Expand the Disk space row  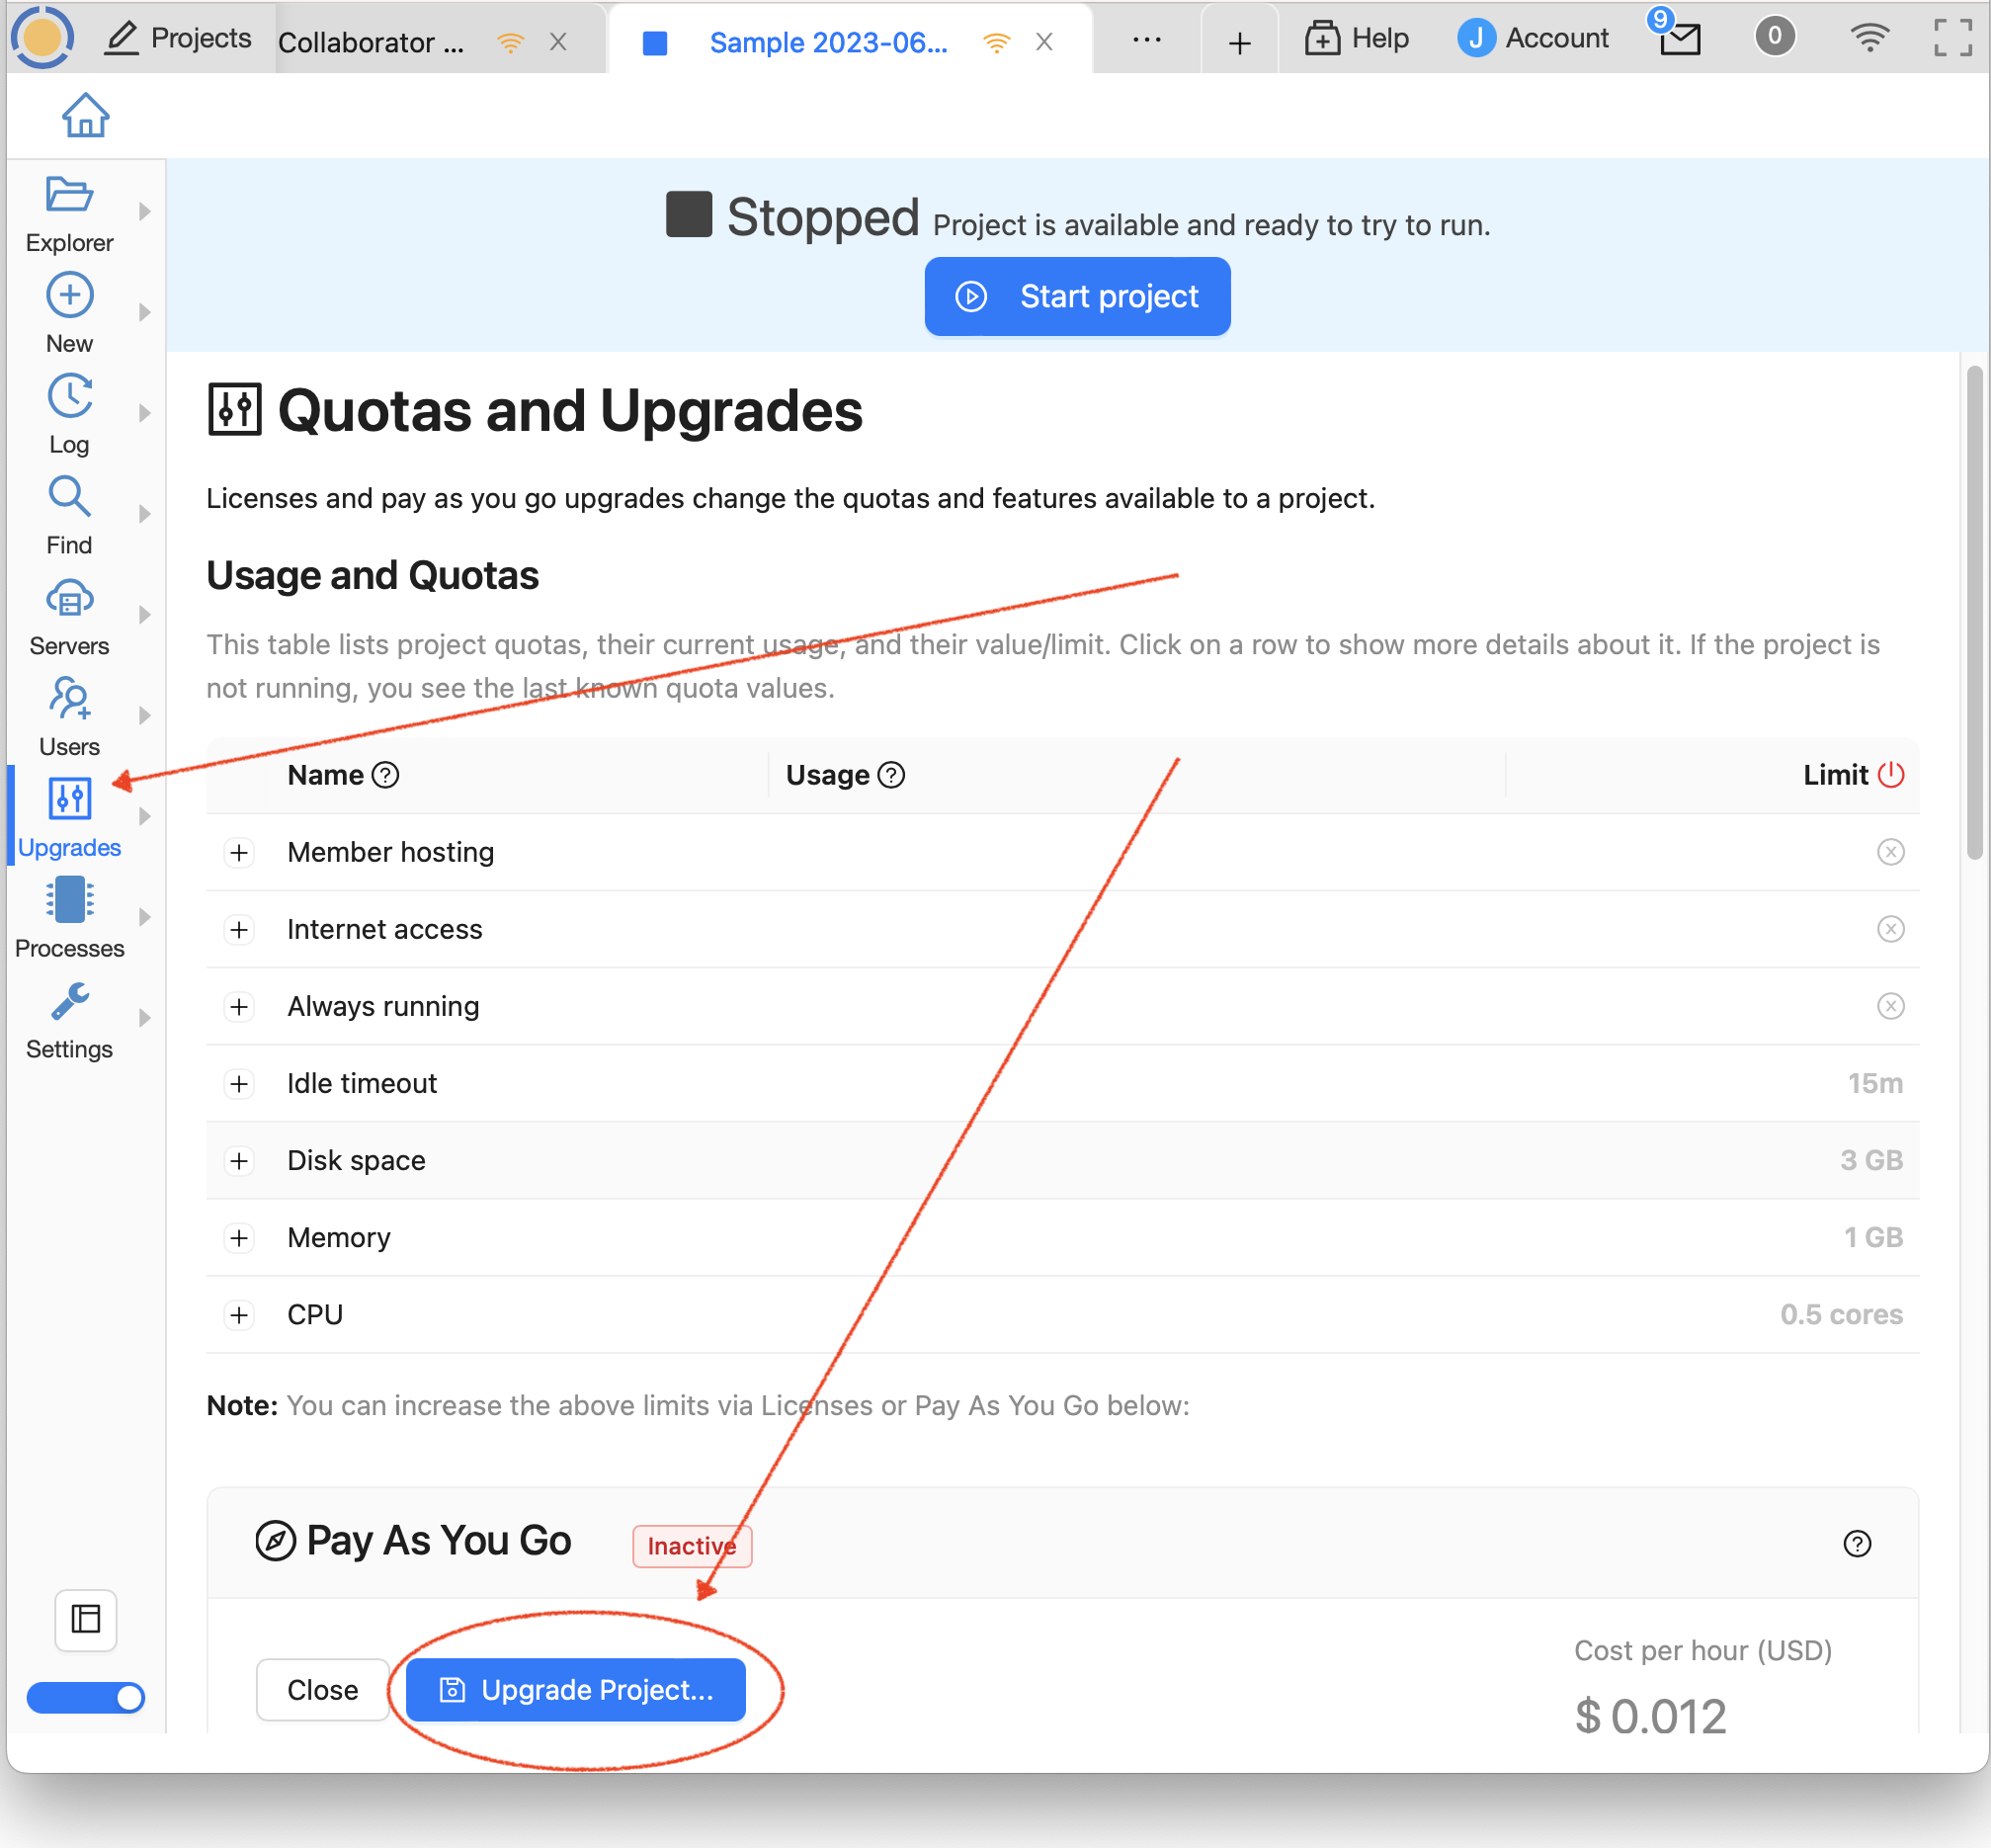point(238,1161)
